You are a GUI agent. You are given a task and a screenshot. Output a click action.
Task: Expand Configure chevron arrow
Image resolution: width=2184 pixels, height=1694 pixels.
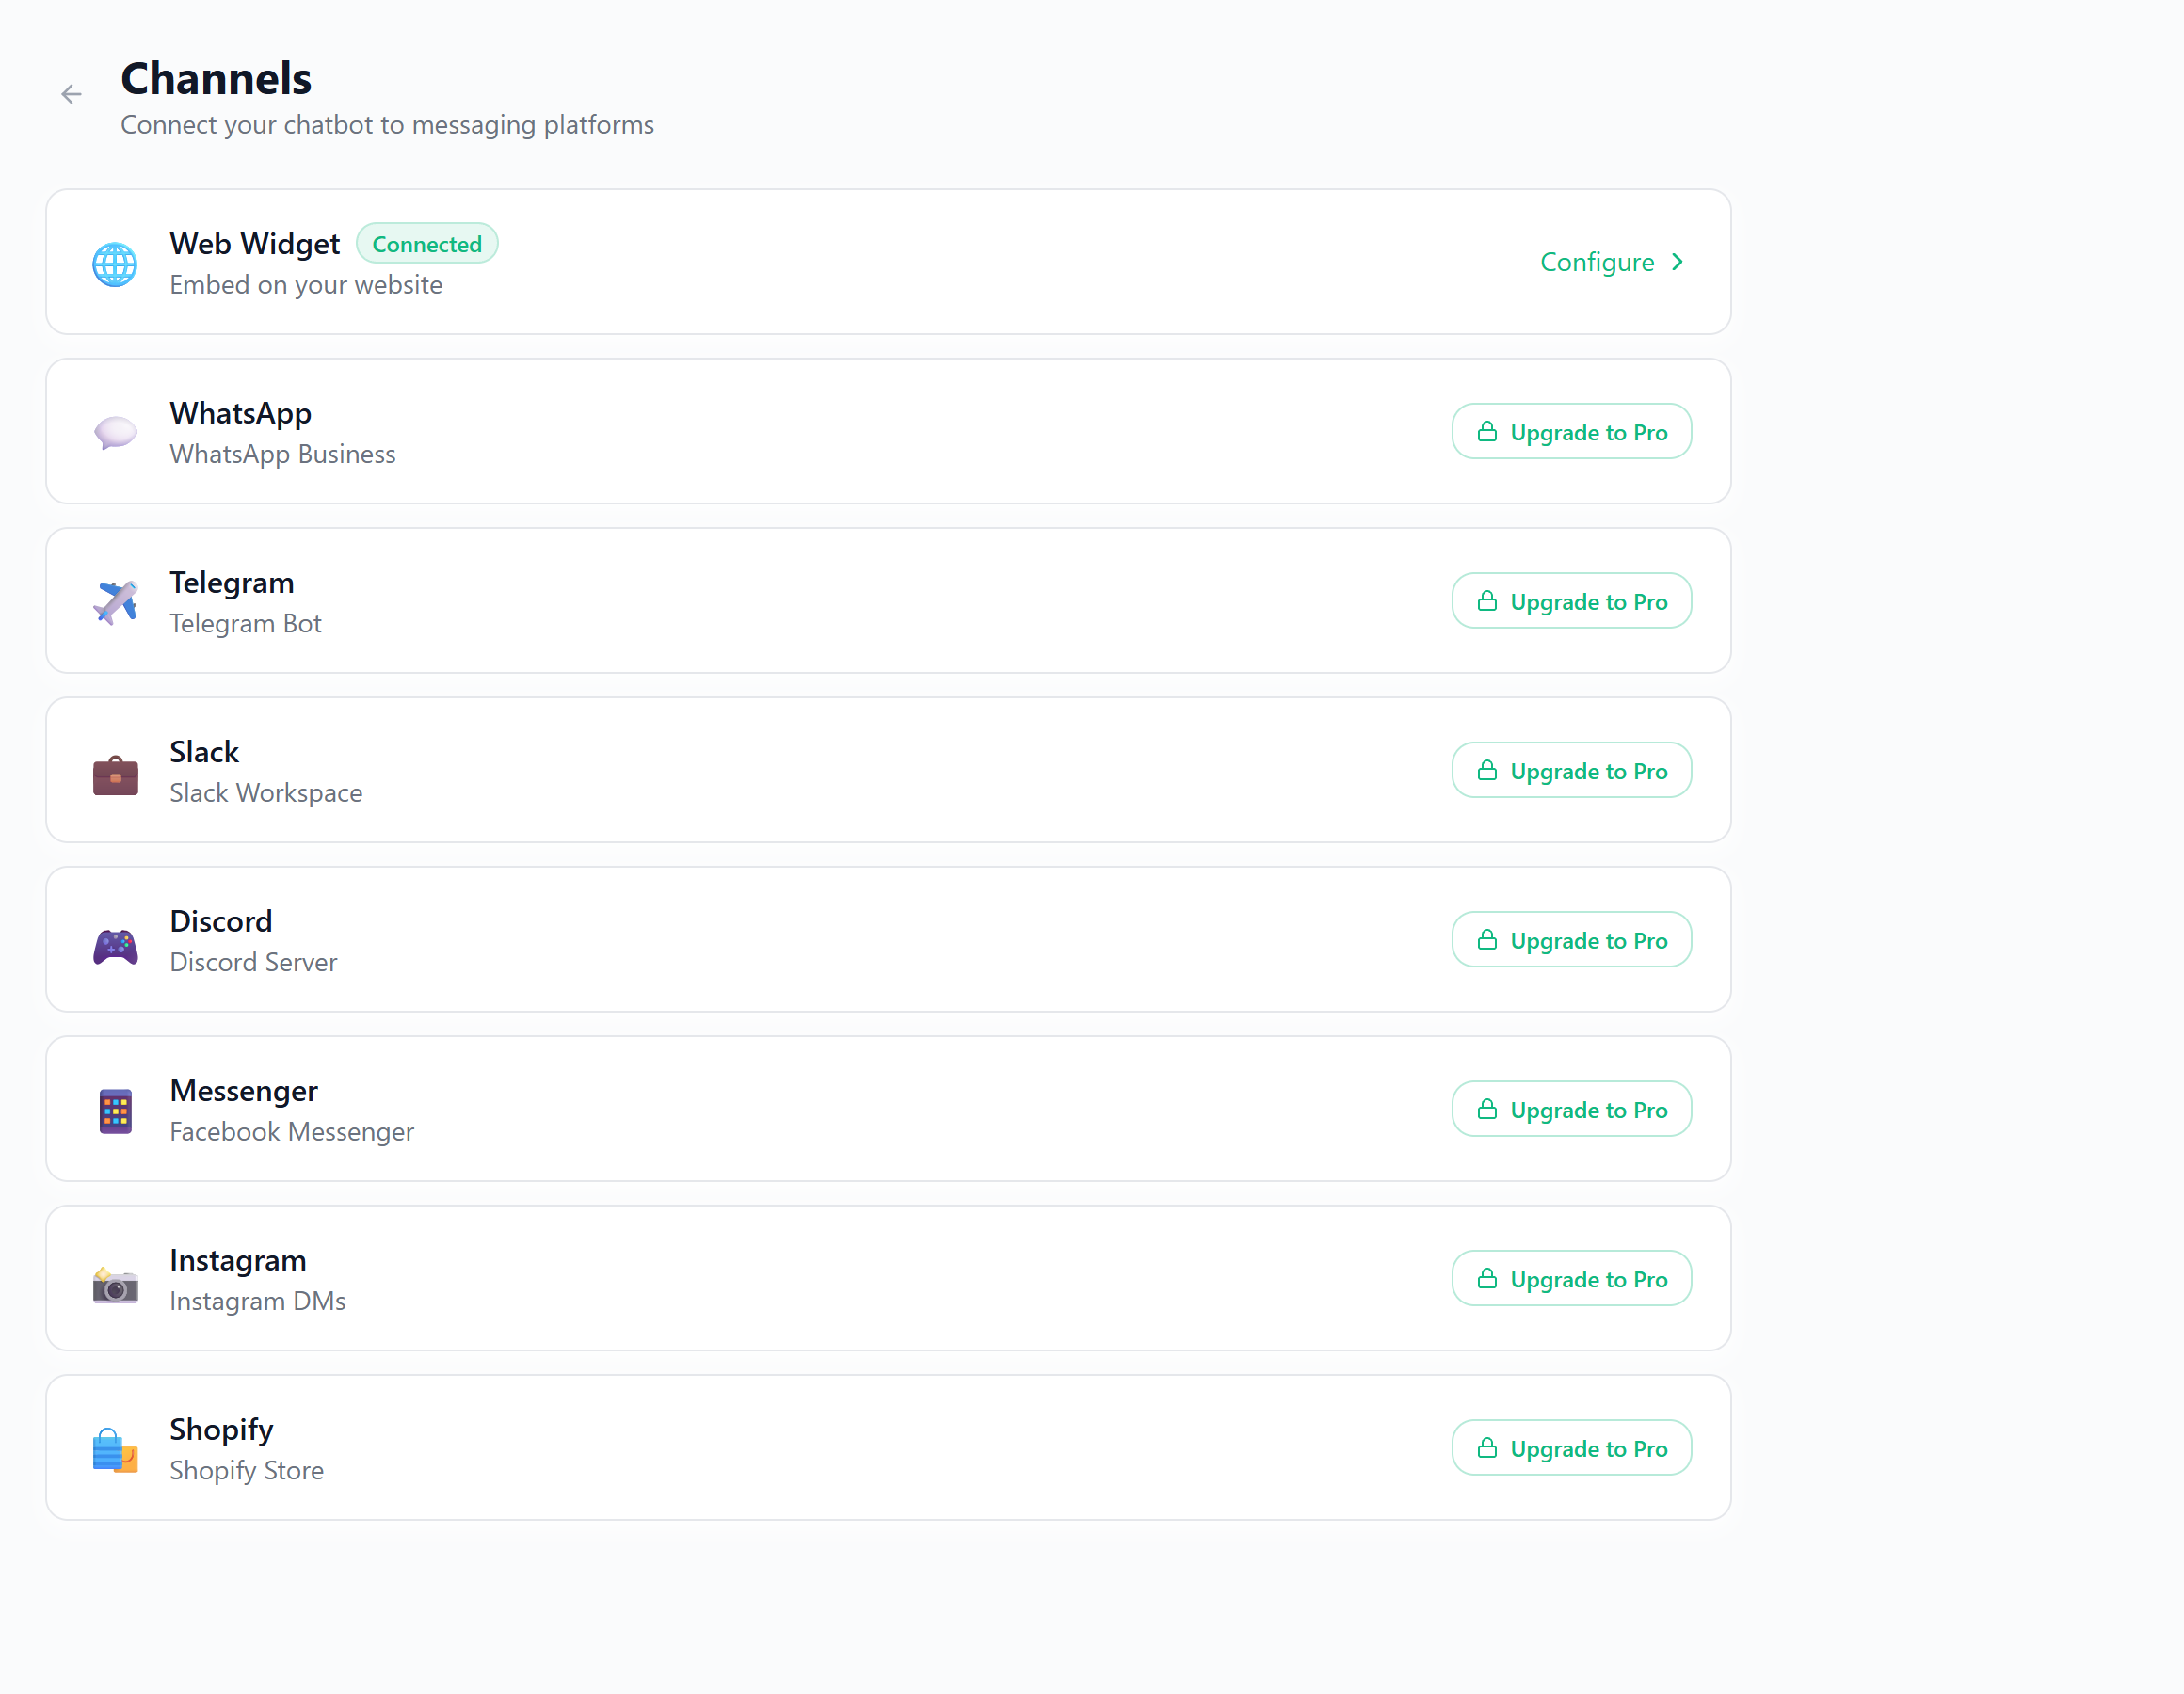(x=1678, y=262)
